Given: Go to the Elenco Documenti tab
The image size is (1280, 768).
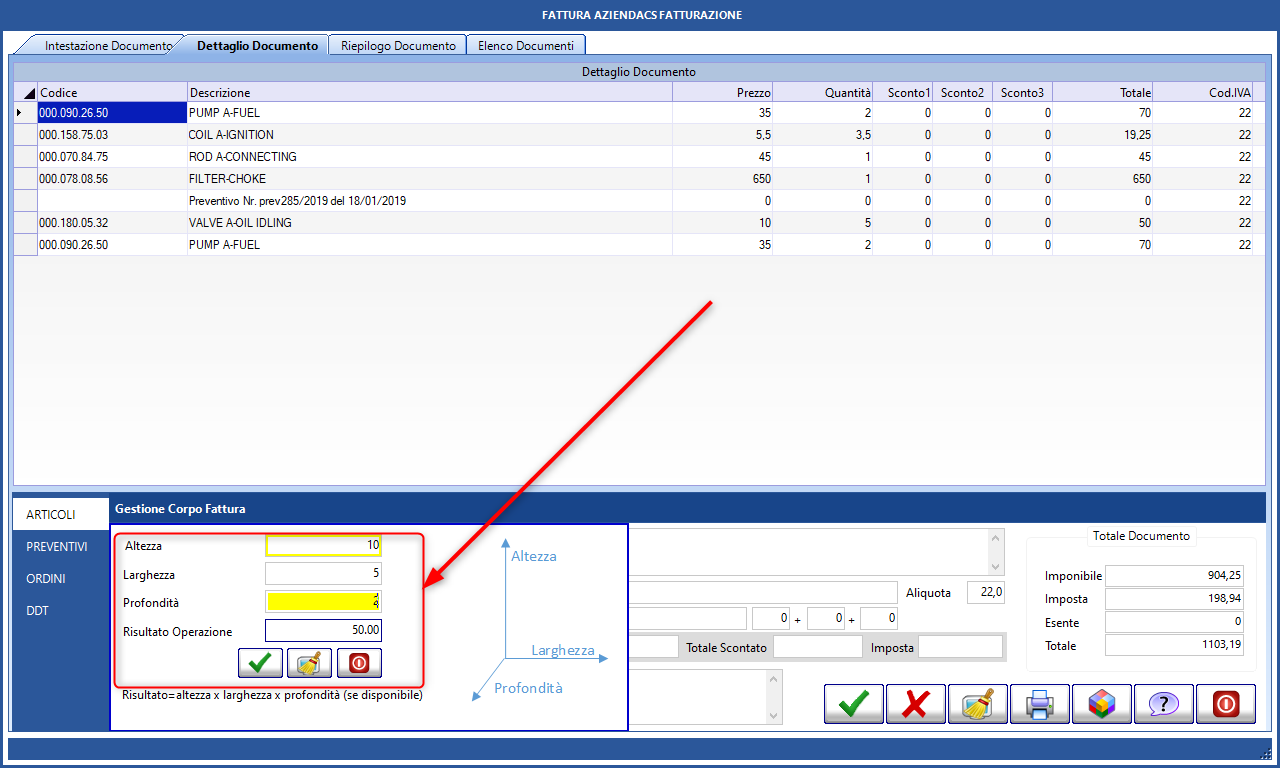Looking at the screenshot, I should coord(526,46).
